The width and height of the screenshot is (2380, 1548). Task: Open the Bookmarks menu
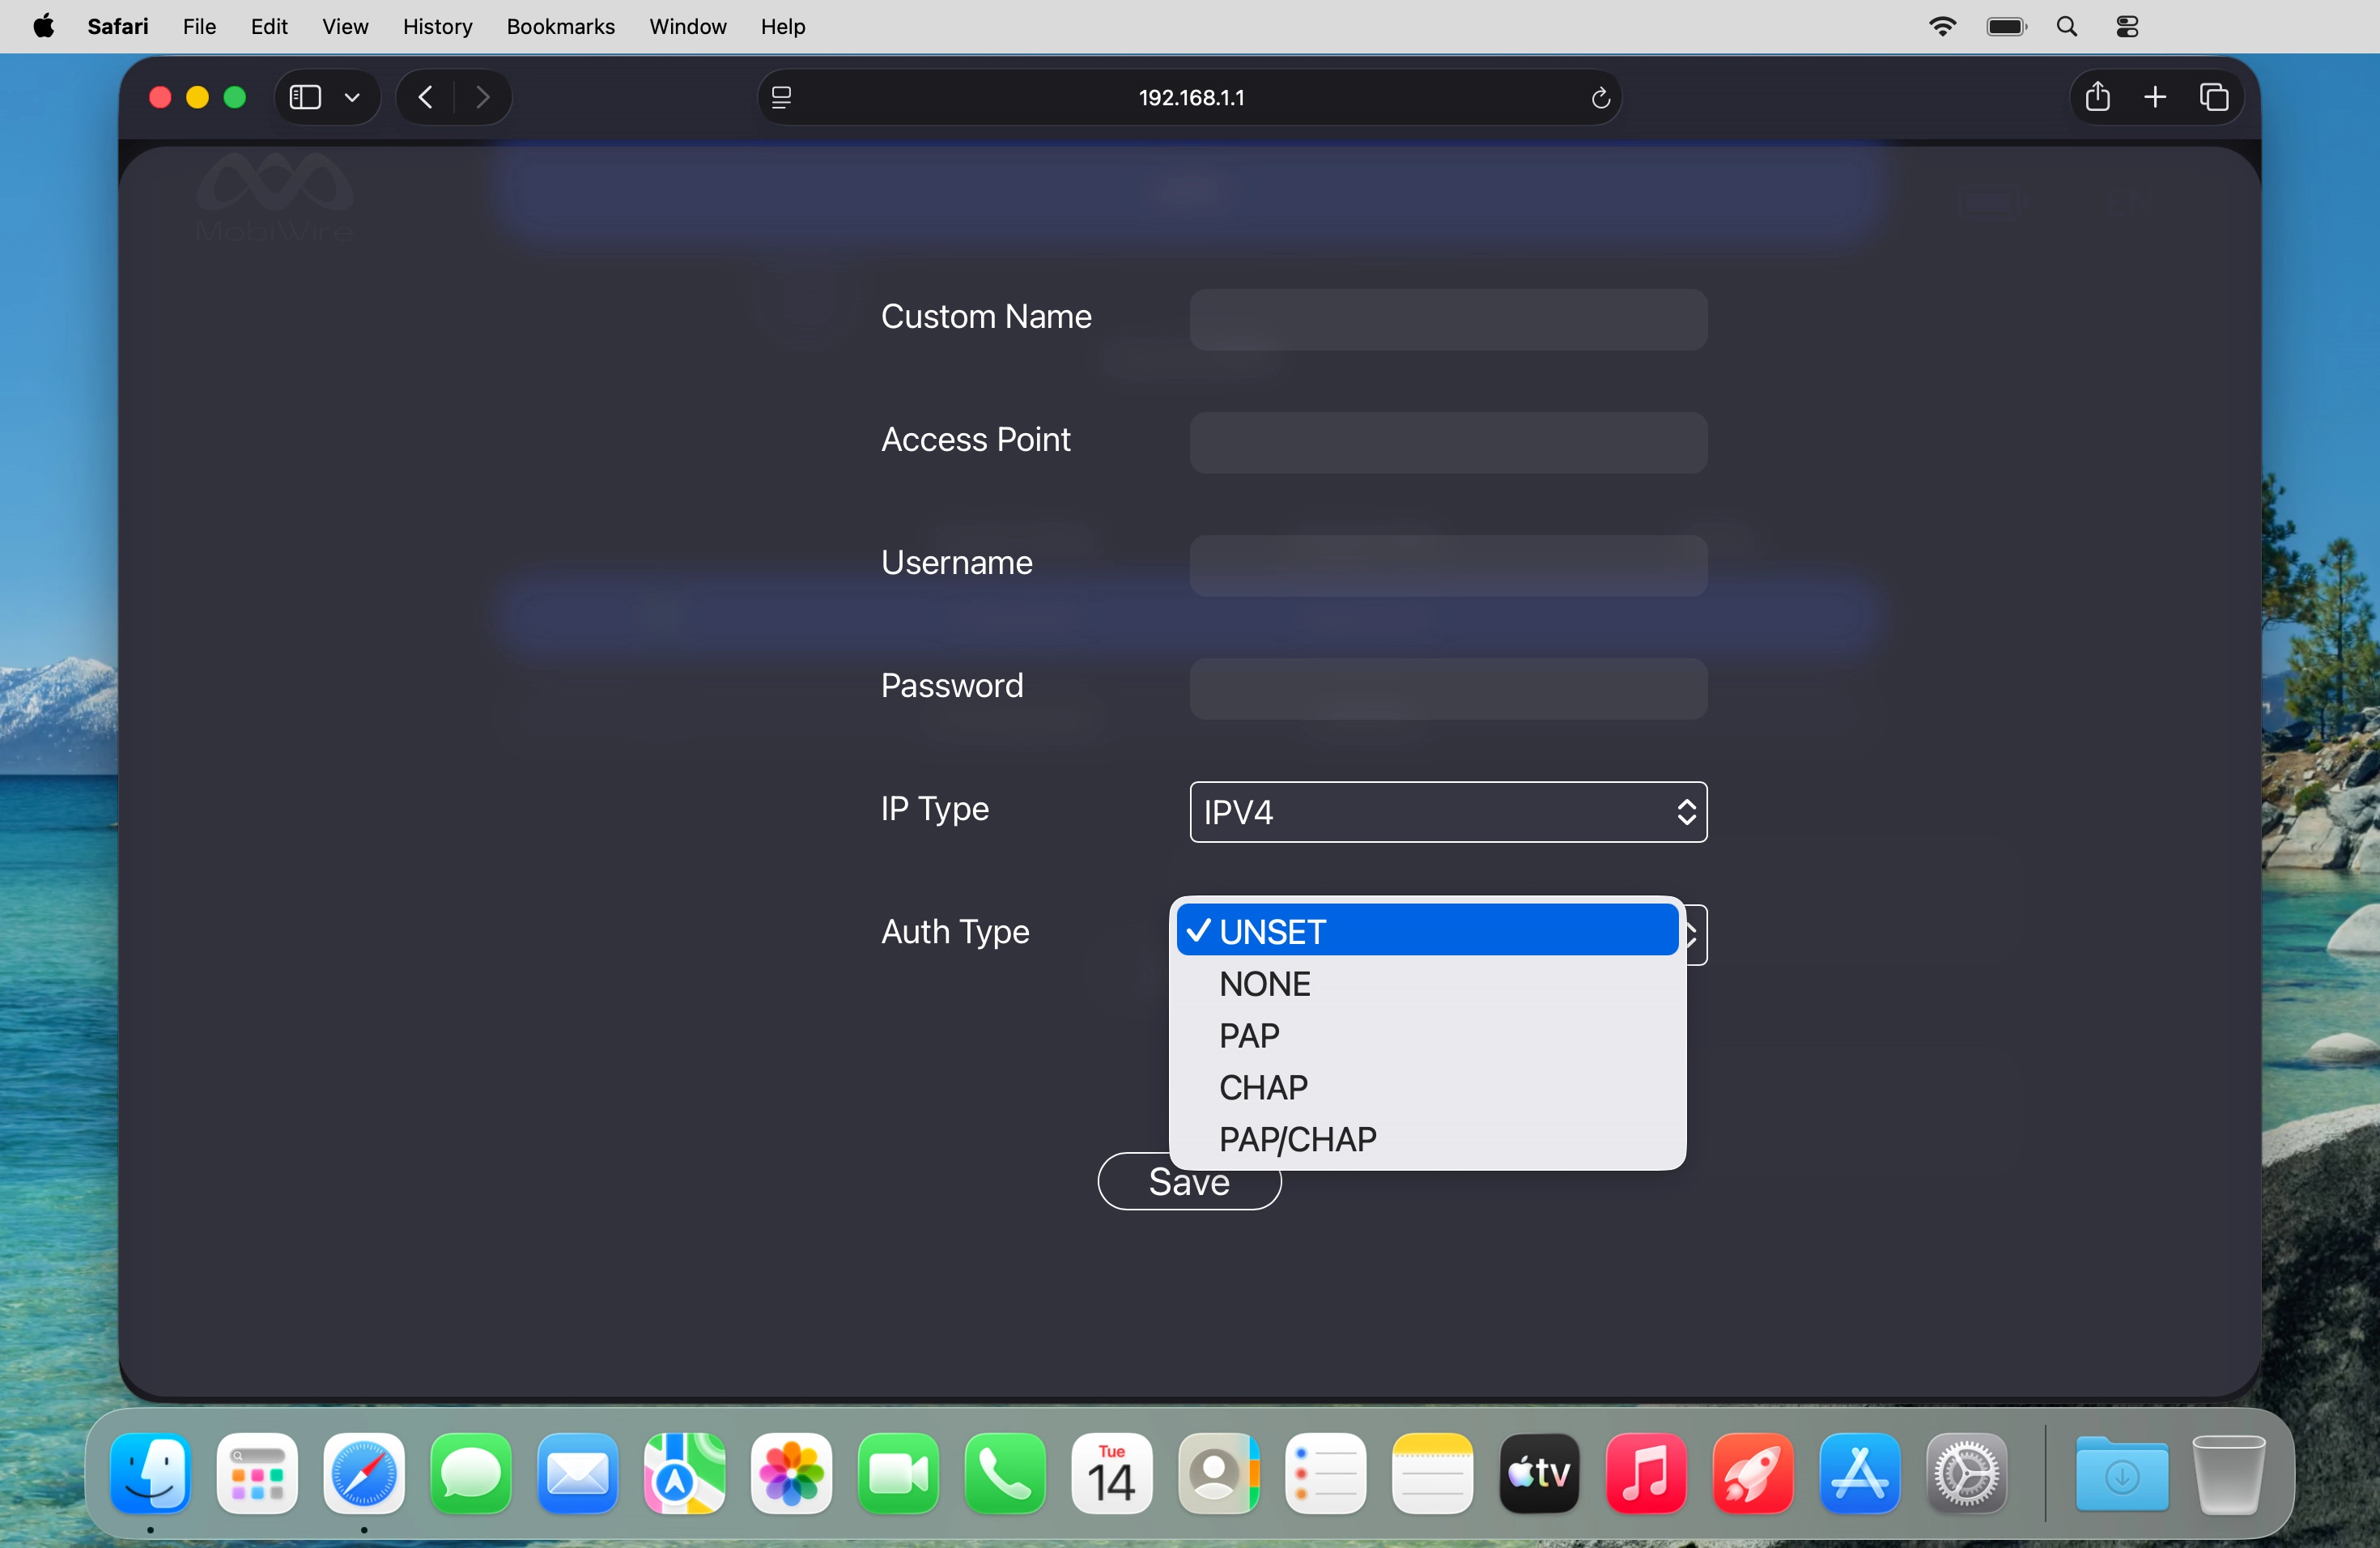(560, 27)
